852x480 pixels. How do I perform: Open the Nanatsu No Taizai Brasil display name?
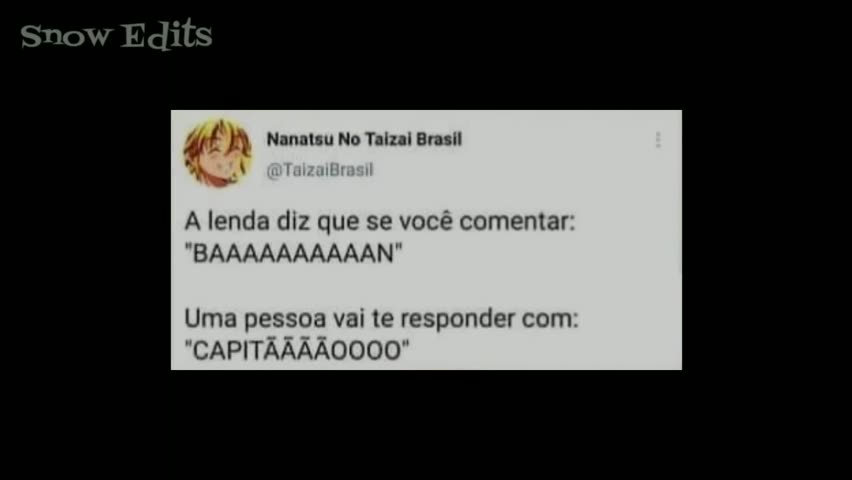pyautogui.click(x=364, y=139)
